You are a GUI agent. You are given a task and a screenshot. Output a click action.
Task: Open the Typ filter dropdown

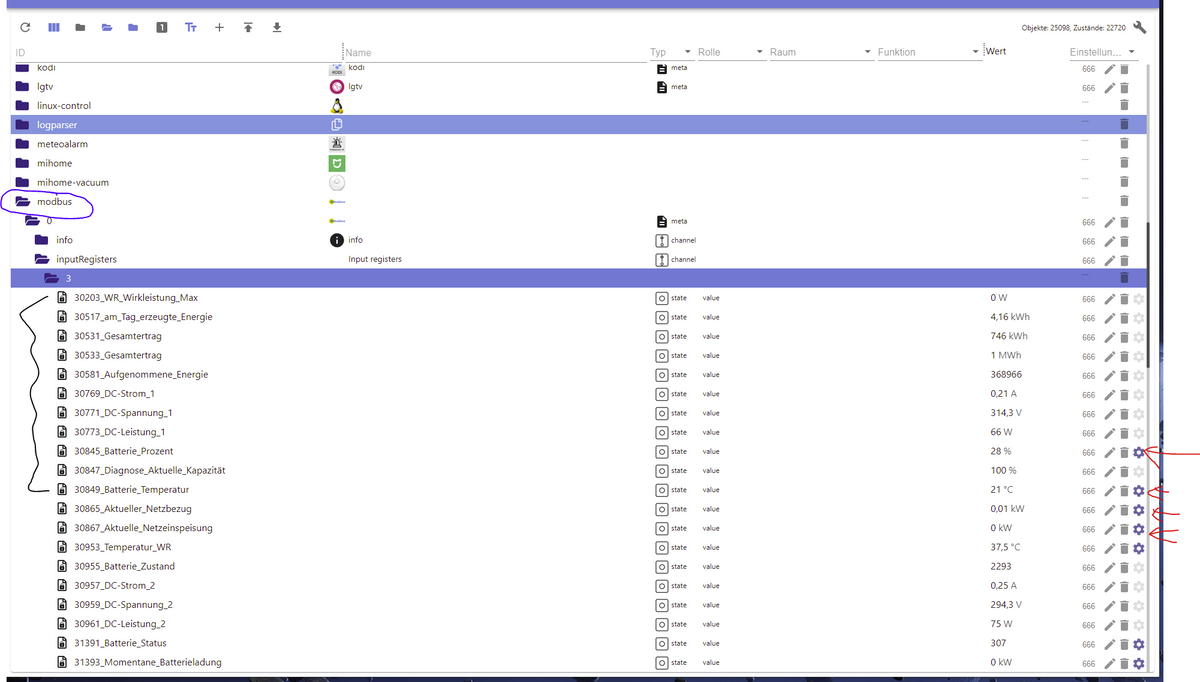click(x=671, y=52)
